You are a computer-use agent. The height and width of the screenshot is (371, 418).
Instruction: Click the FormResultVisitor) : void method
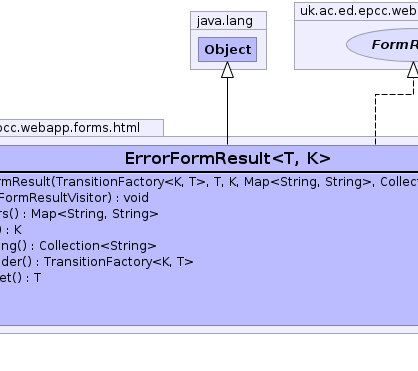[x=74, y=198]
